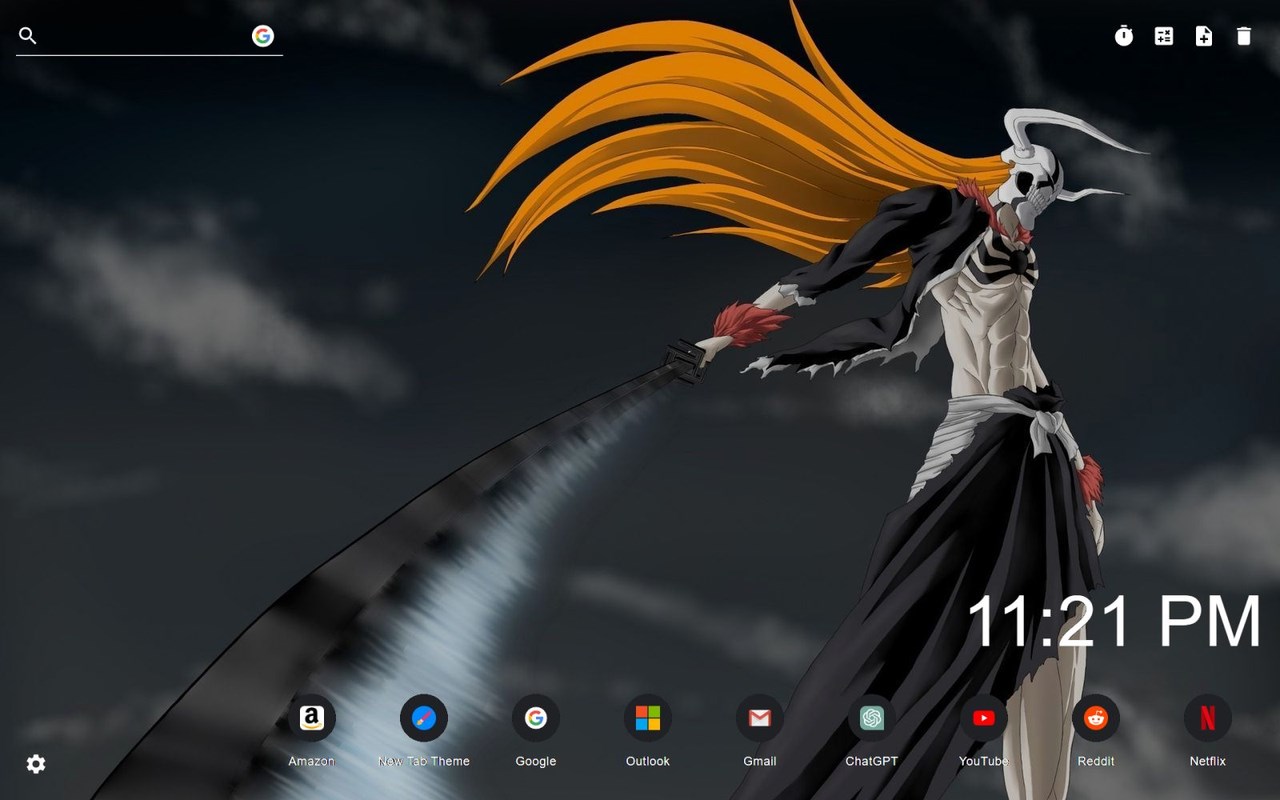Screen dimensions: 1280x800
Task: Click inside the search input field
Action: pos(145,36)
